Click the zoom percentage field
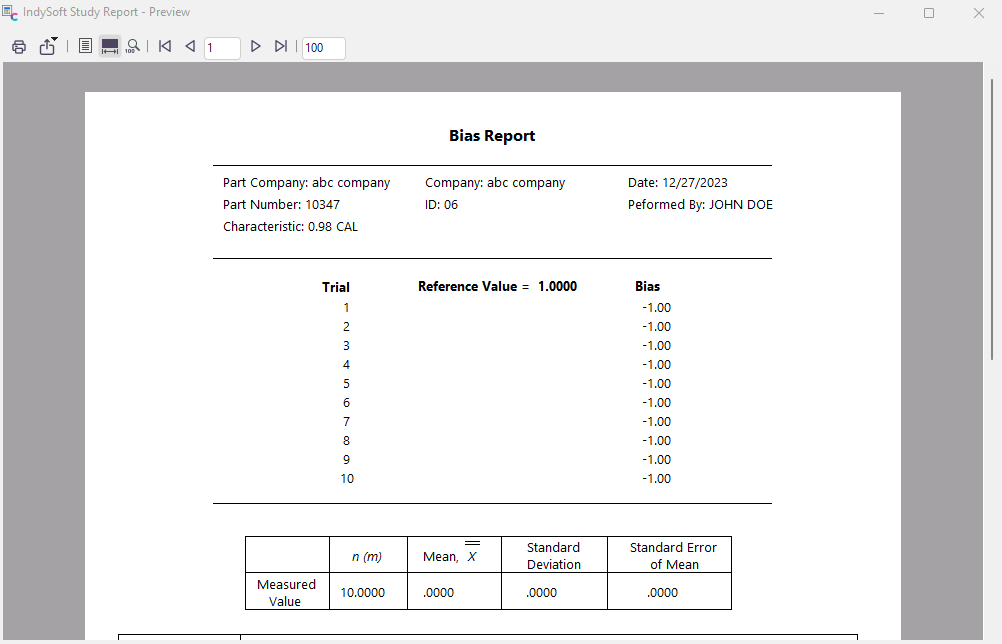Screen dimensions: 1002x644 point(323,48)
